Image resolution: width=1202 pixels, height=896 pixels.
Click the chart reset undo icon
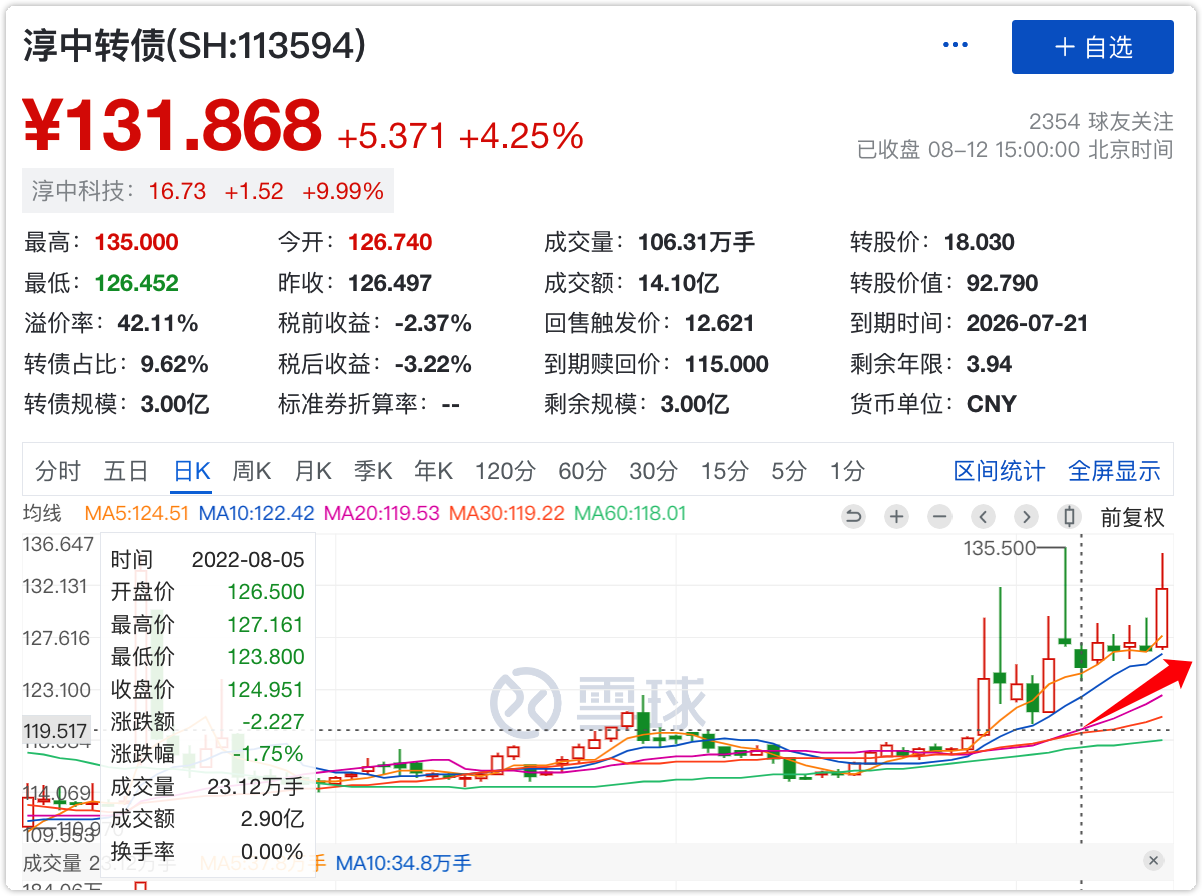click(853, 517)
